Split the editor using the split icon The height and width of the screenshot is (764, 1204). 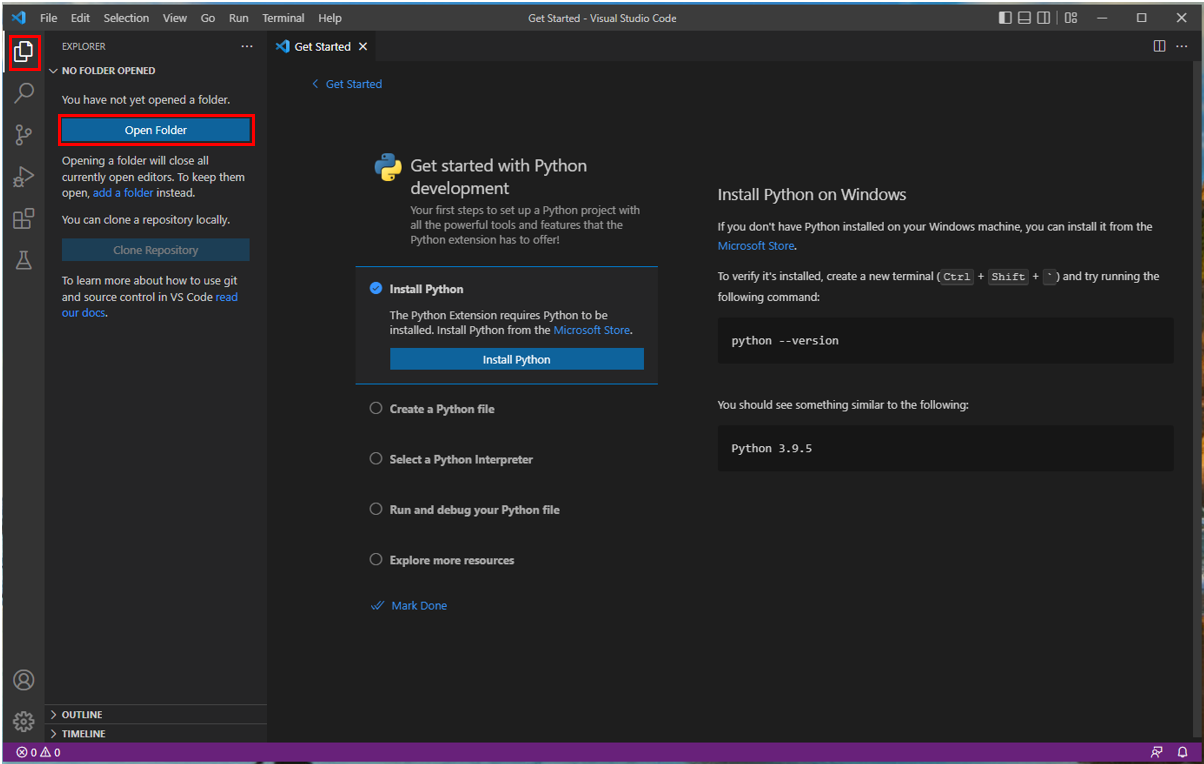1159,46
